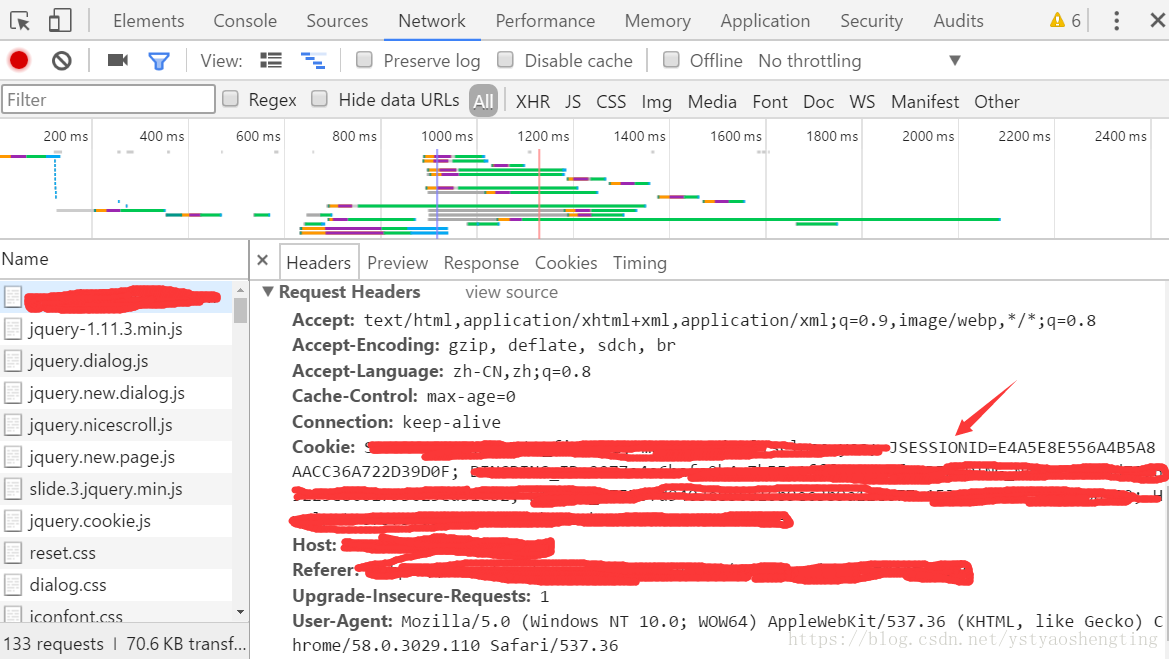This screenshot has height=659, width=1169.
Task: Tick the Offline checkbox
Action: pyautogui.click(x=671, y=60)
